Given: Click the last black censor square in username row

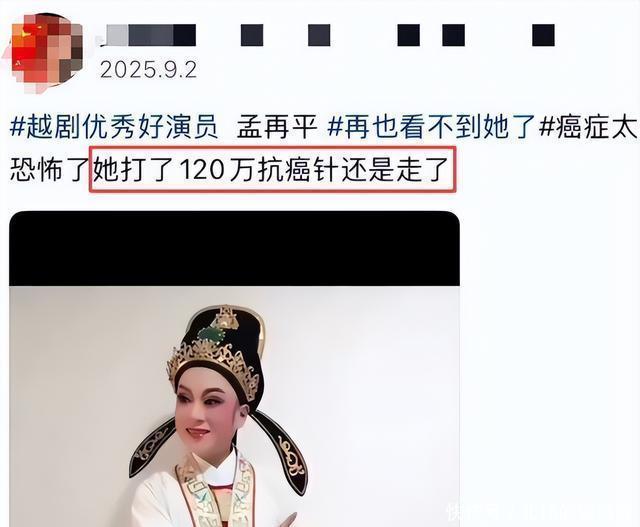Looking at the screenshot, I should [543, 35].
